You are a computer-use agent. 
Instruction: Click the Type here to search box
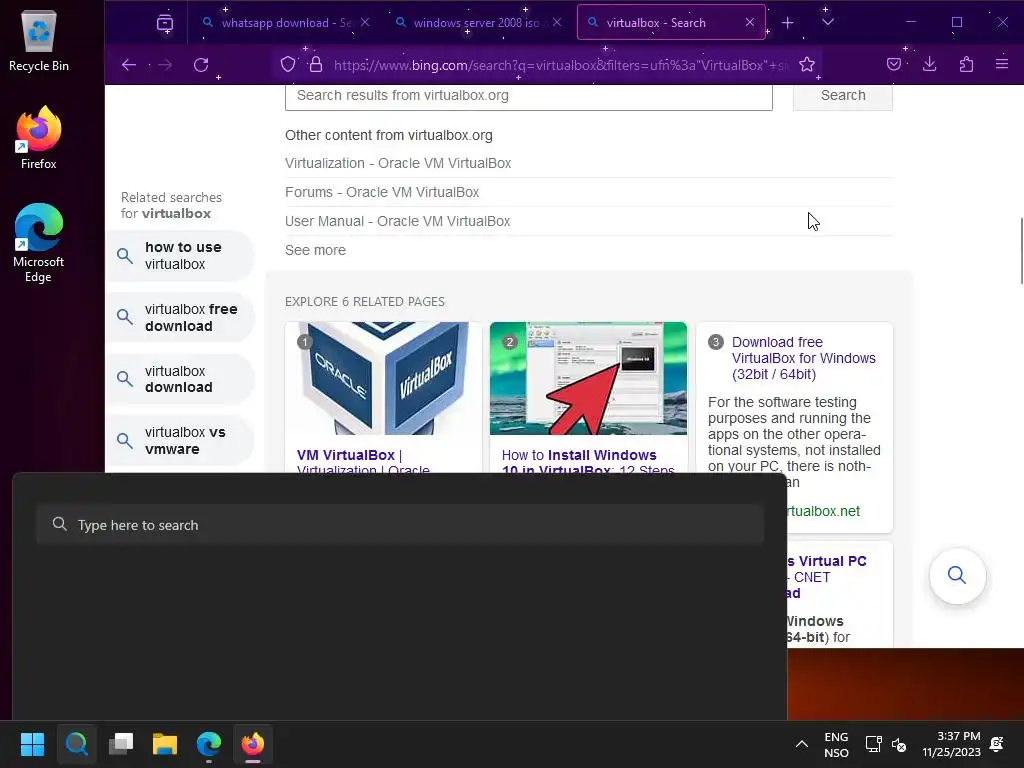point(400,524)
